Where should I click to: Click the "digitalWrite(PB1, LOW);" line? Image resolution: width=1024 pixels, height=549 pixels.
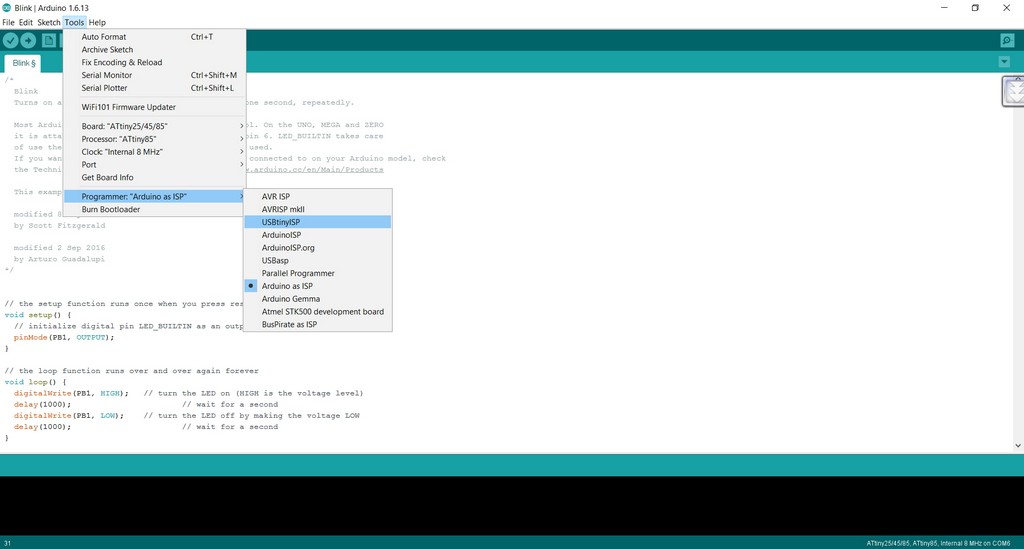[x=69, y=415]
